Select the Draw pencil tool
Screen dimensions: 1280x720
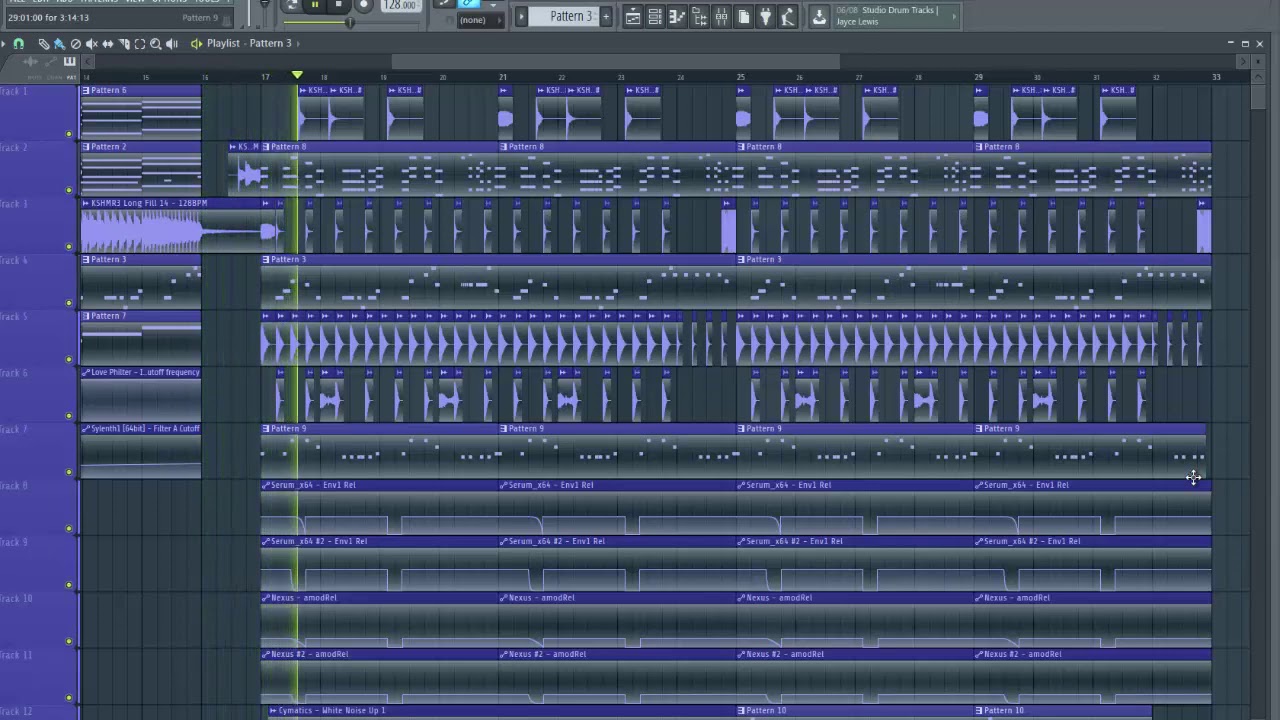(44, 43)
